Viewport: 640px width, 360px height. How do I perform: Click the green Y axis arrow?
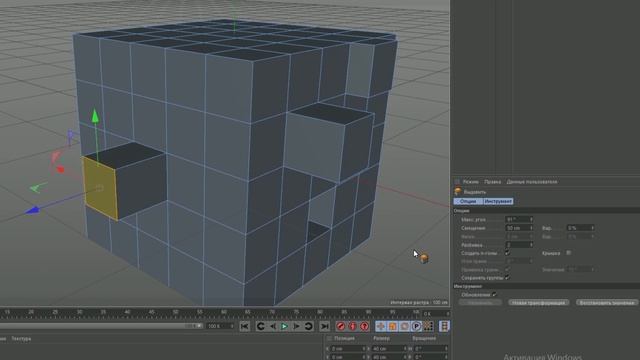tap(95, 116)
